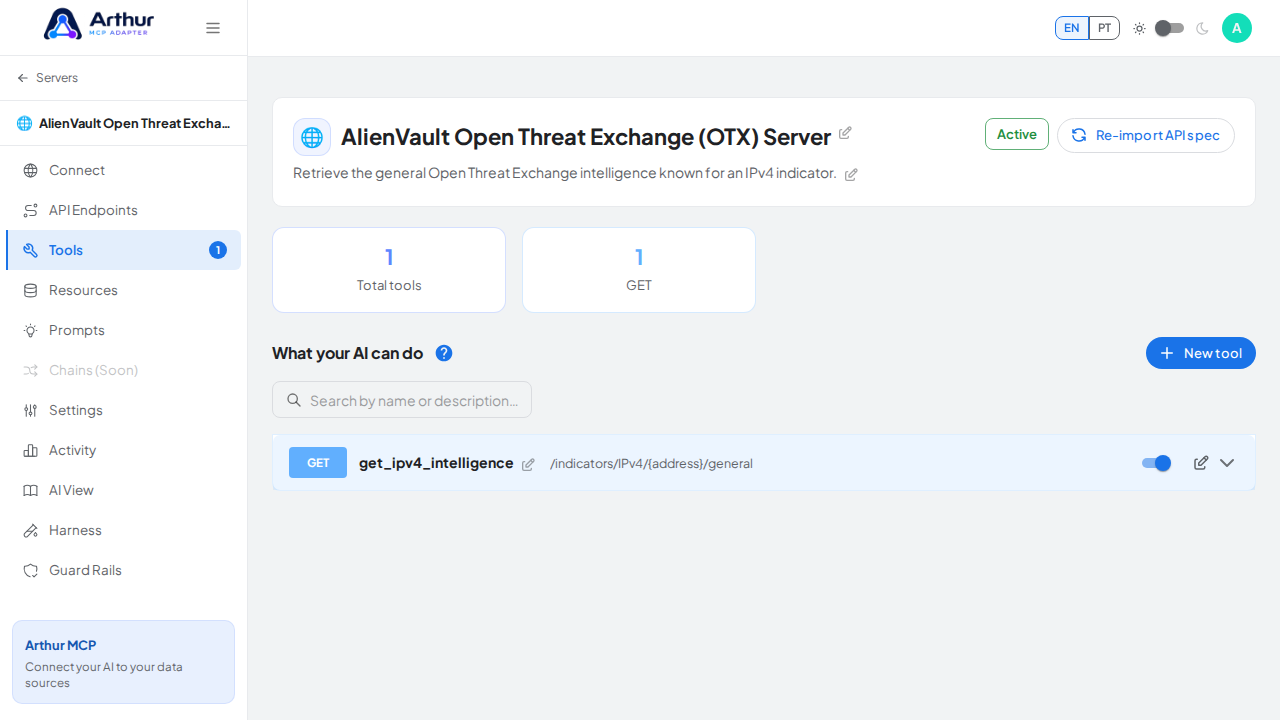Edit the get_ipv4_intelligence tool
The image size is (1280, 720).
pyautogui.click(x=1201, y=463)
